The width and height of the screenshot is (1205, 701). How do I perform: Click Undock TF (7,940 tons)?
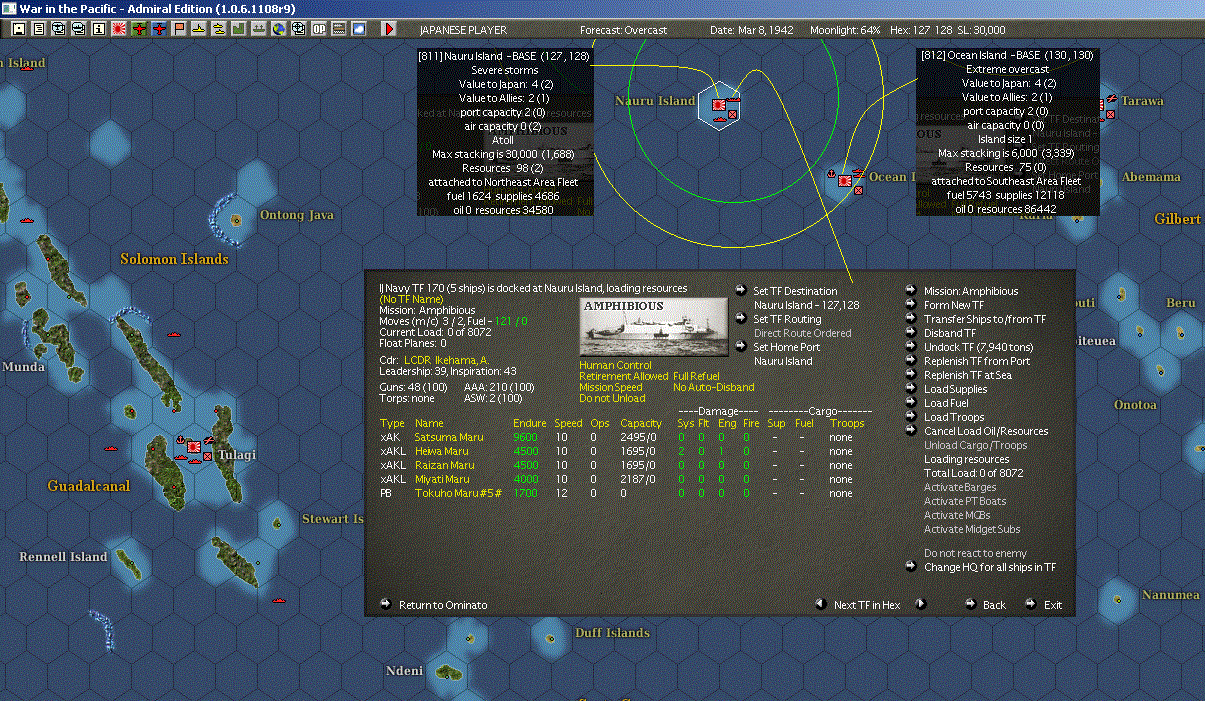978,347
